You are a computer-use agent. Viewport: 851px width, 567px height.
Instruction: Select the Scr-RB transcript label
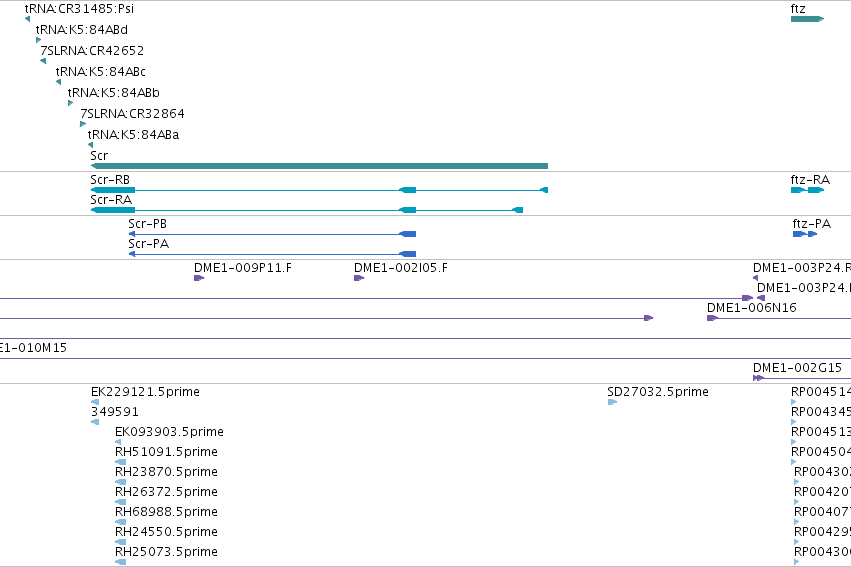(x=110, y=180)
